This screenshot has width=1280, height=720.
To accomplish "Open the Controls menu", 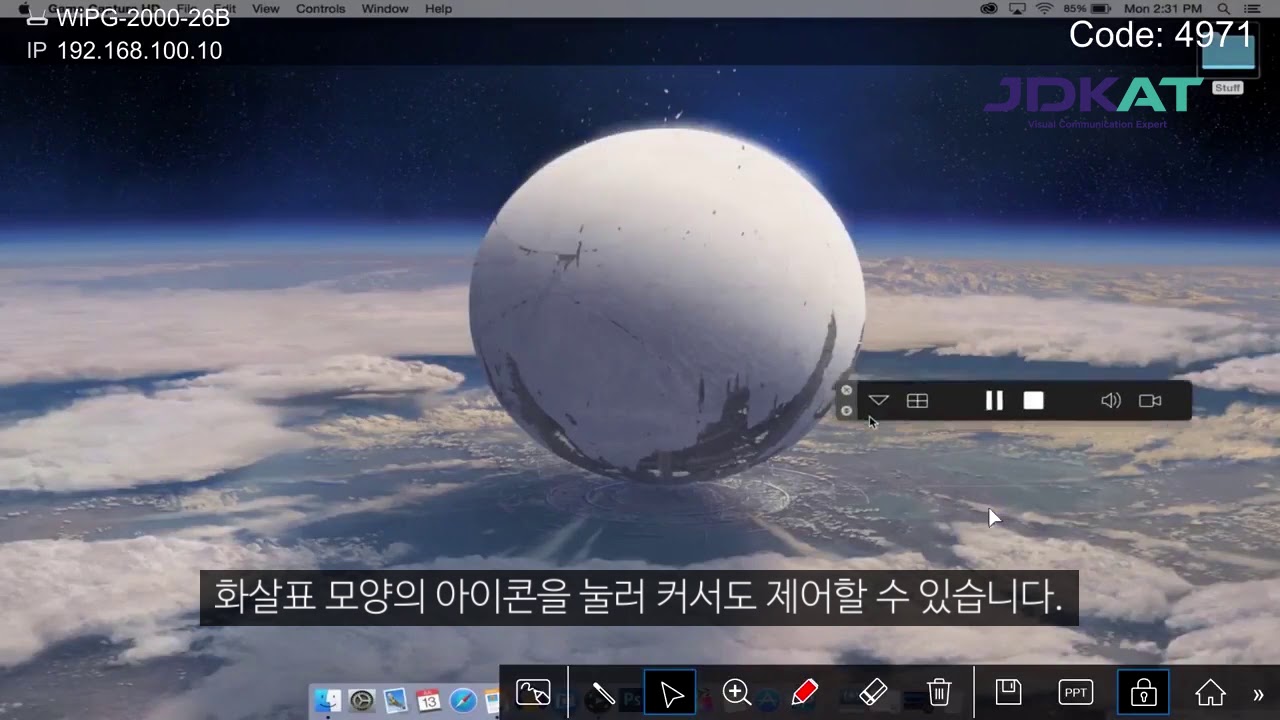I will point(321,9).
